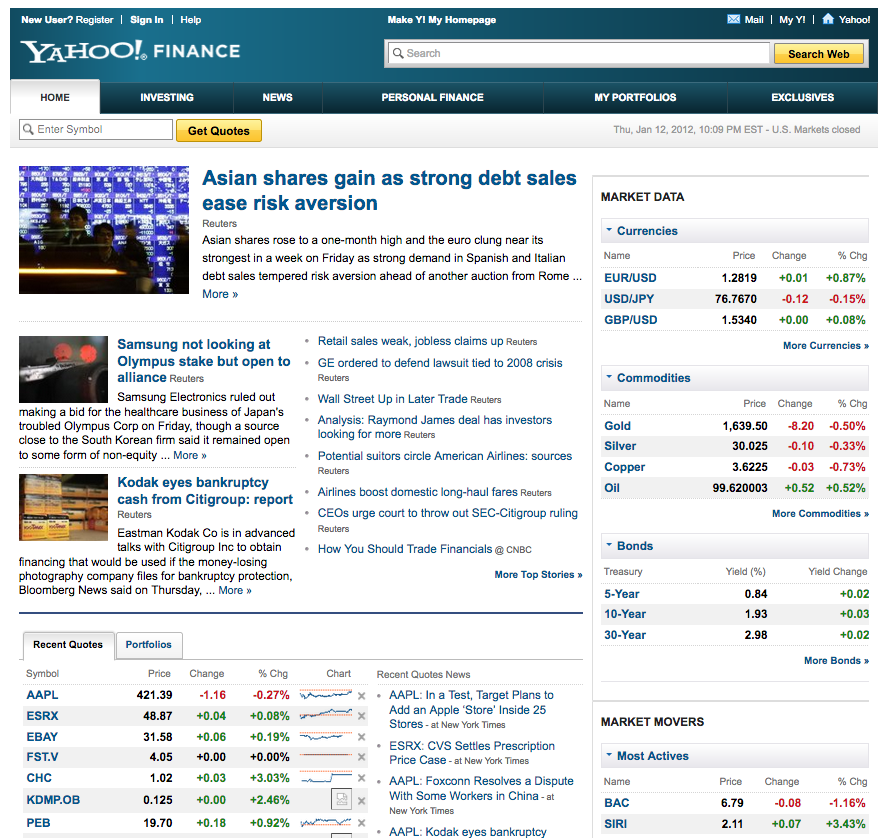Focus the web Search field

coord(578,53)
